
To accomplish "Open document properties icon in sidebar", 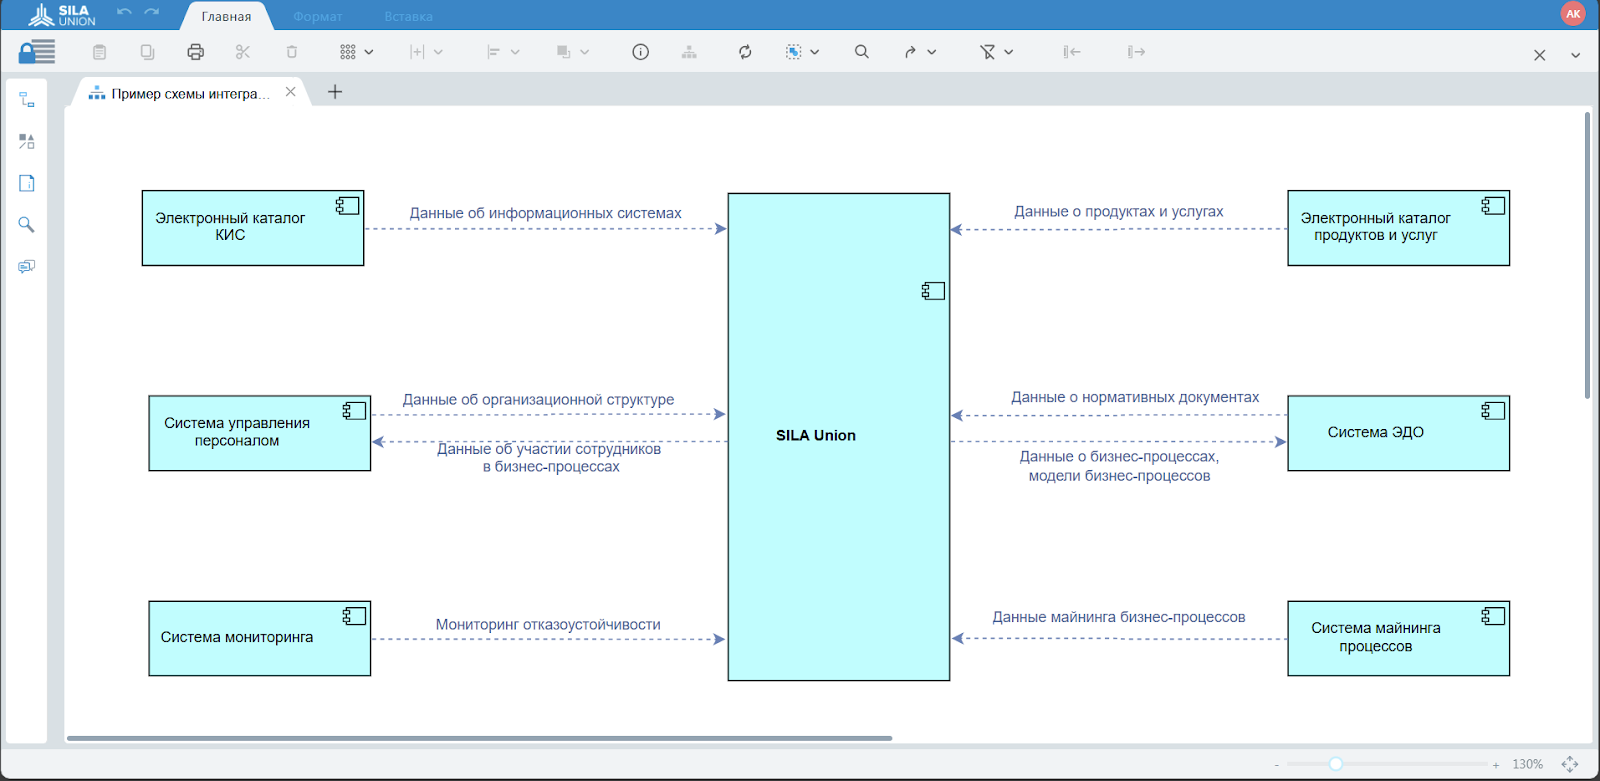I will click(x=27, y=183).
